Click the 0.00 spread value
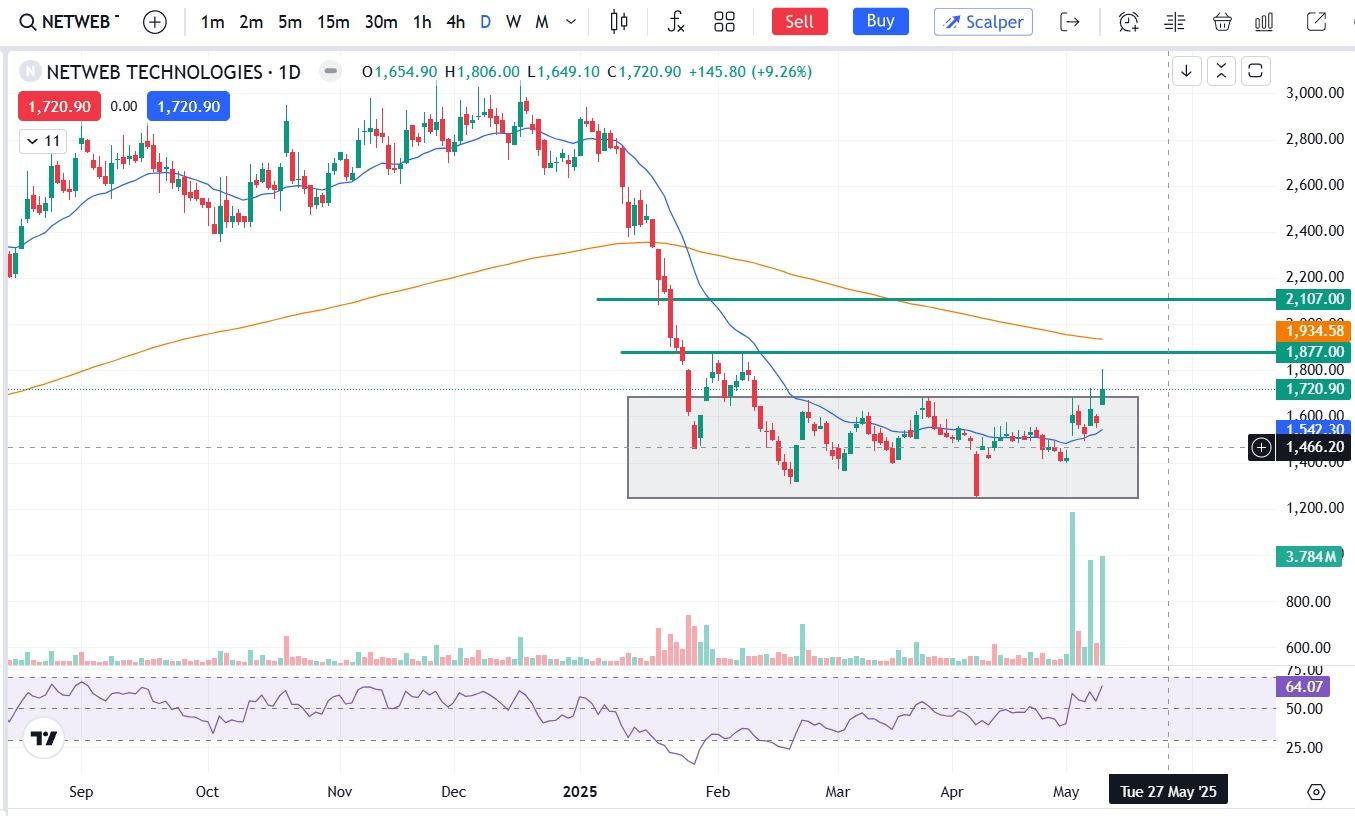 pyautogui.click(x=123, y=106)
